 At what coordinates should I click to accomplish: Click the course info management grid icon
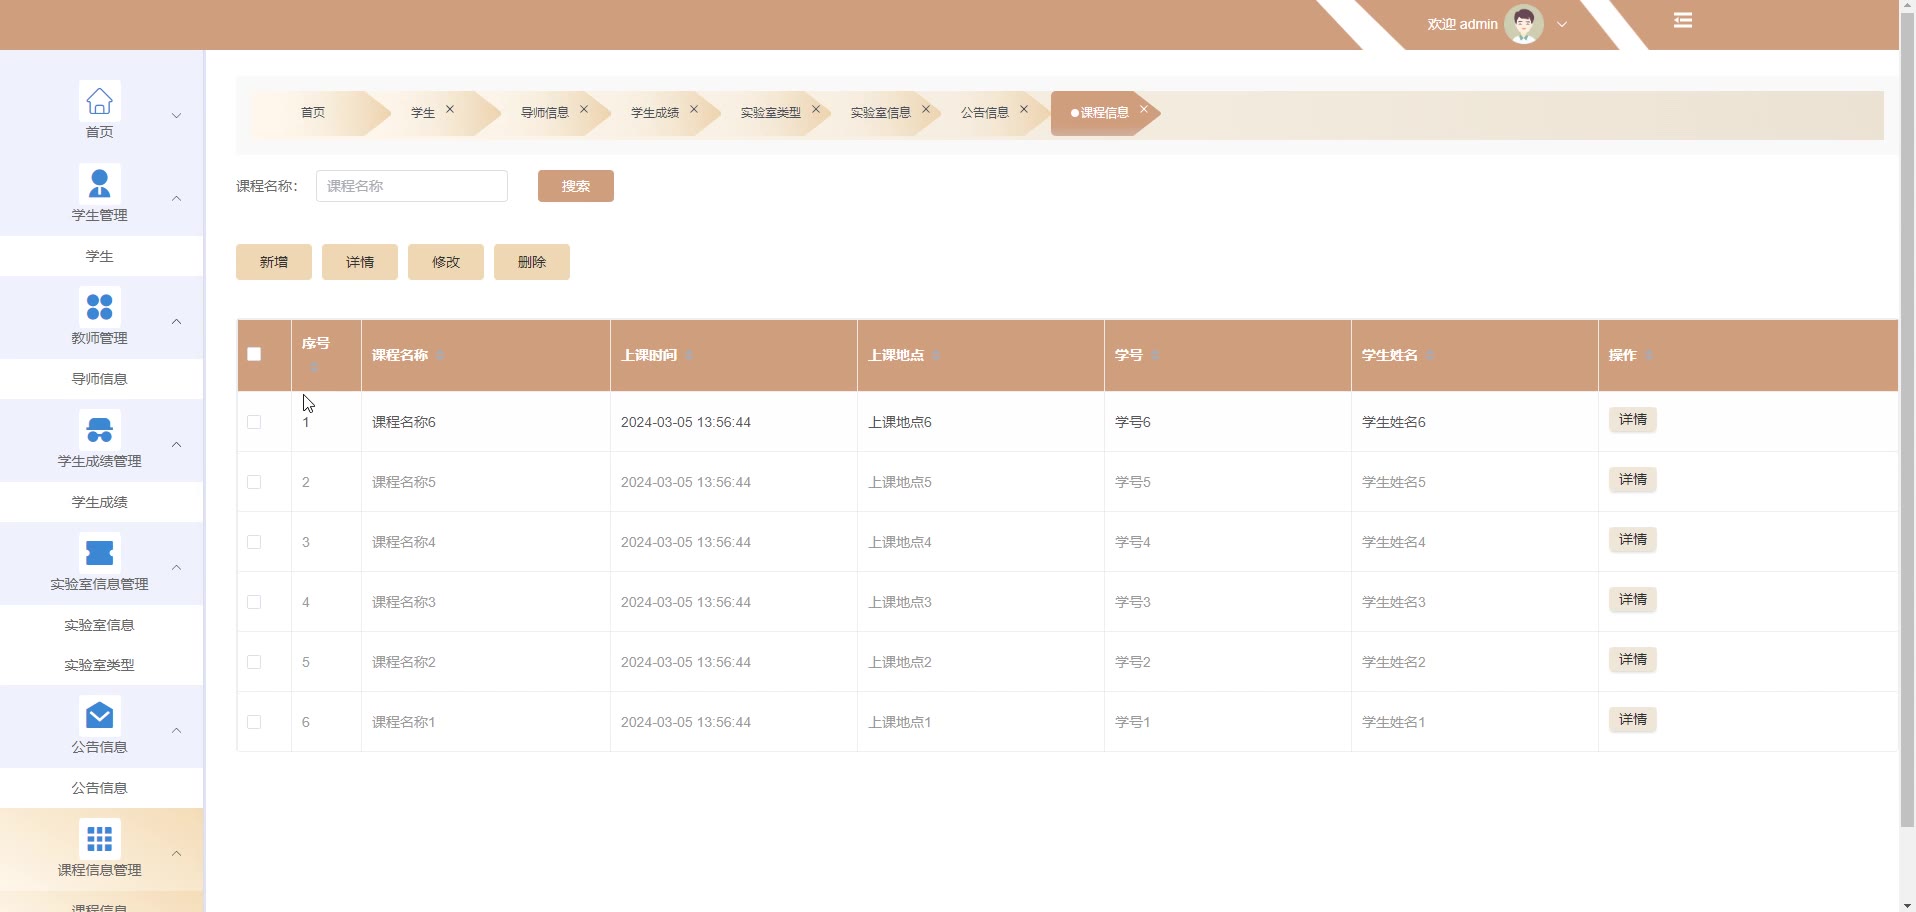point(99,839)
